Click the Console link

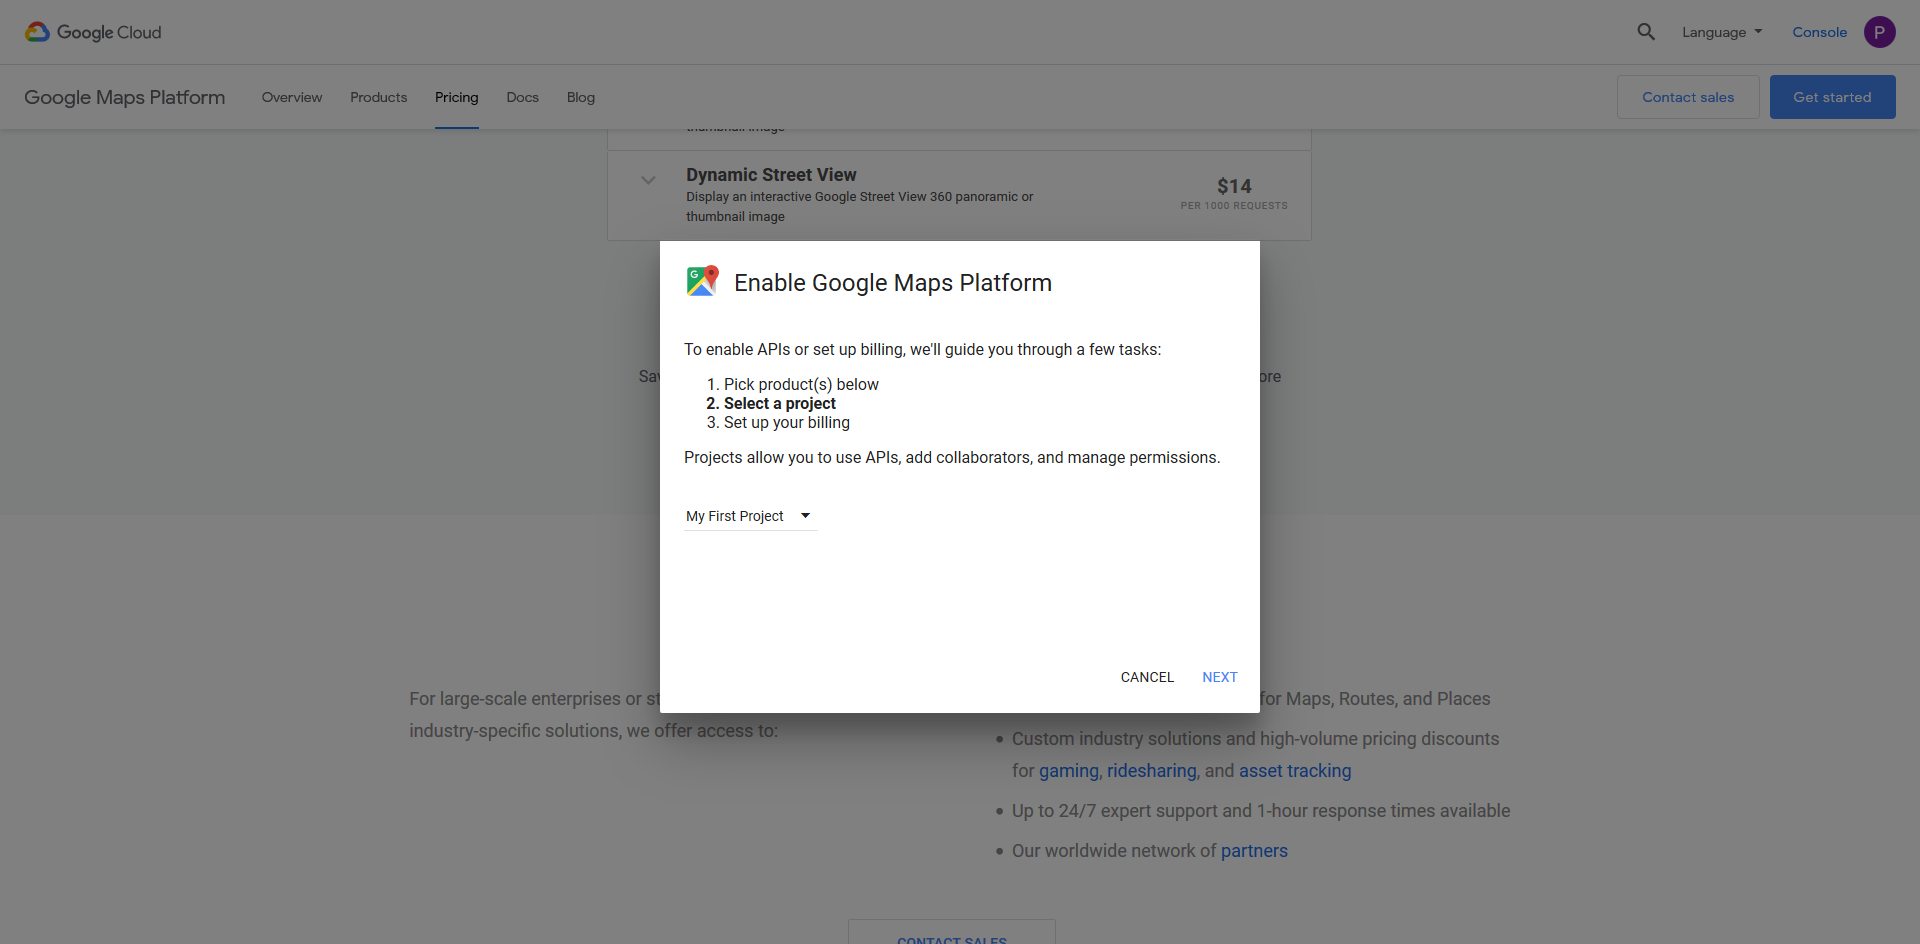(1819, 32)
